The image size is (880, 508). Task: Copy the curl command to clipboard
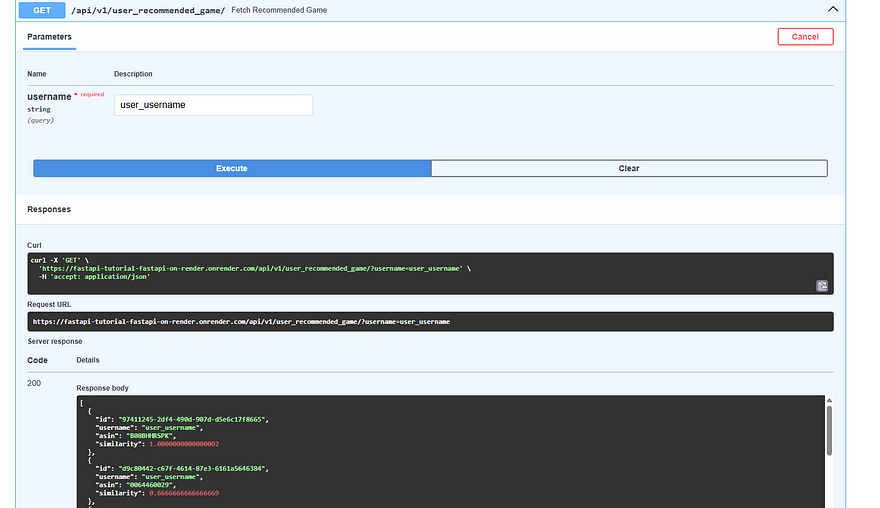821,285
